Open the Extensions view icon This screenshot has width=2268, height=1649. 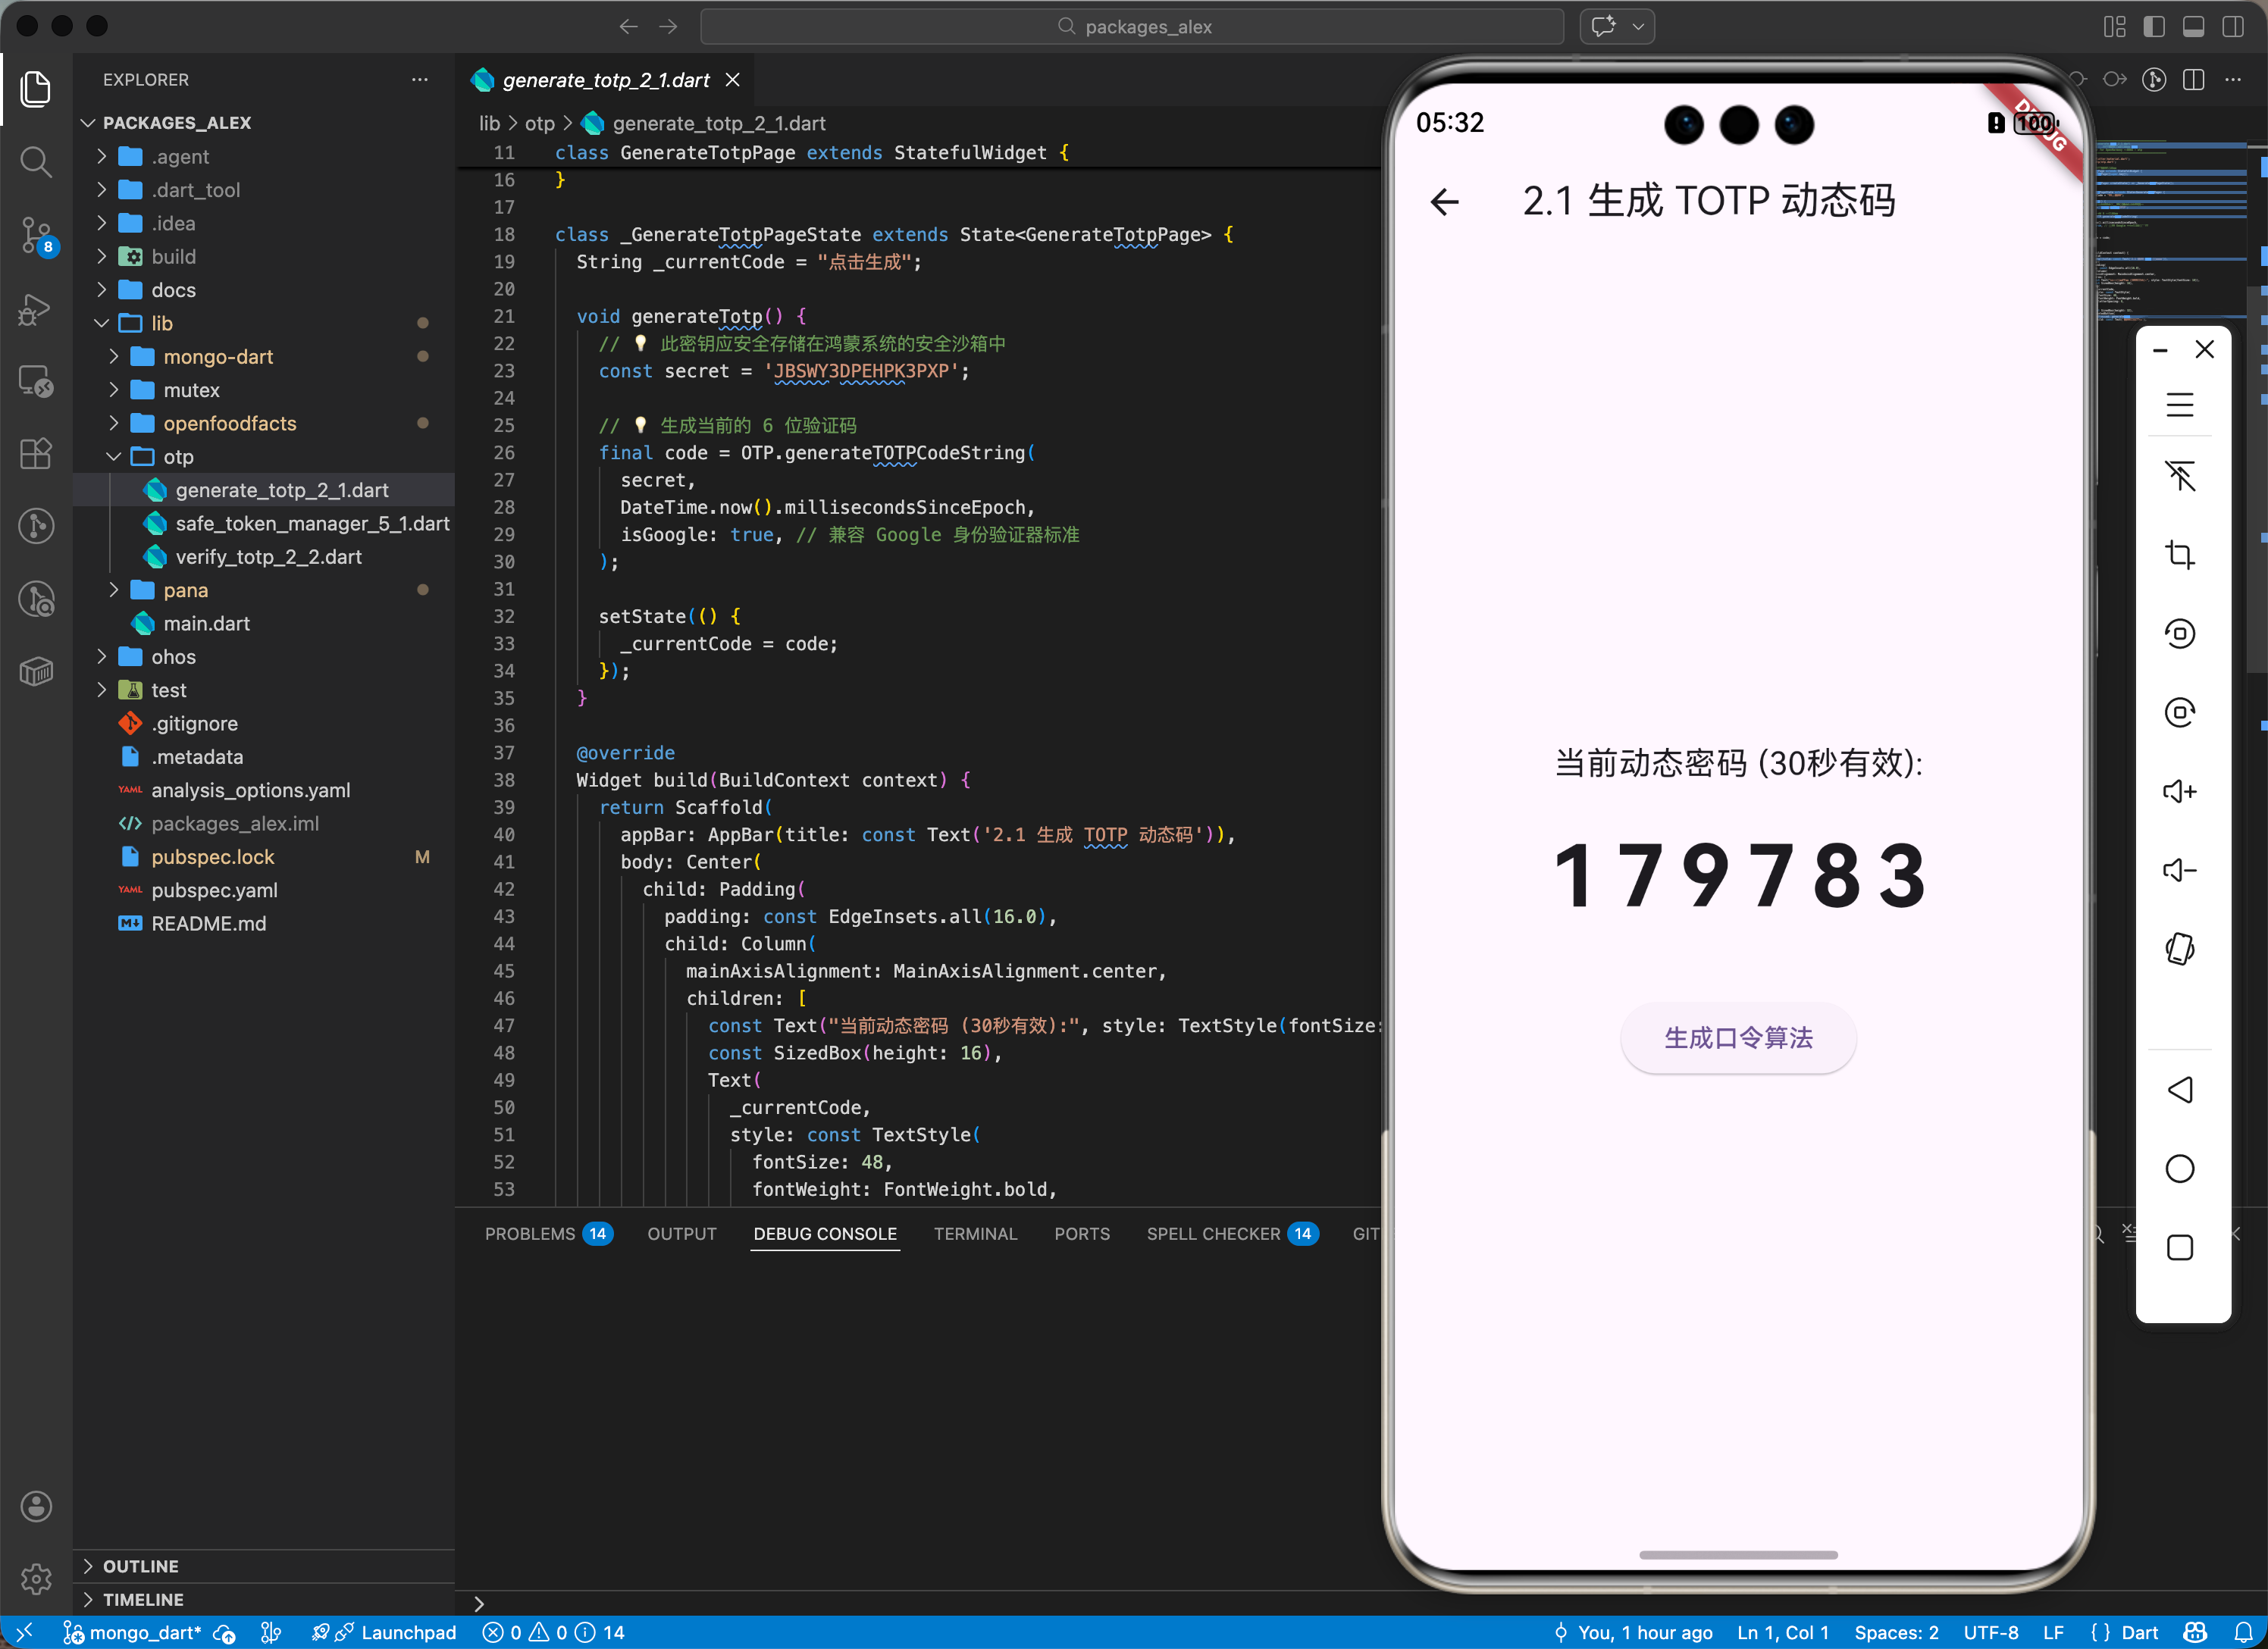pos(36,454)
